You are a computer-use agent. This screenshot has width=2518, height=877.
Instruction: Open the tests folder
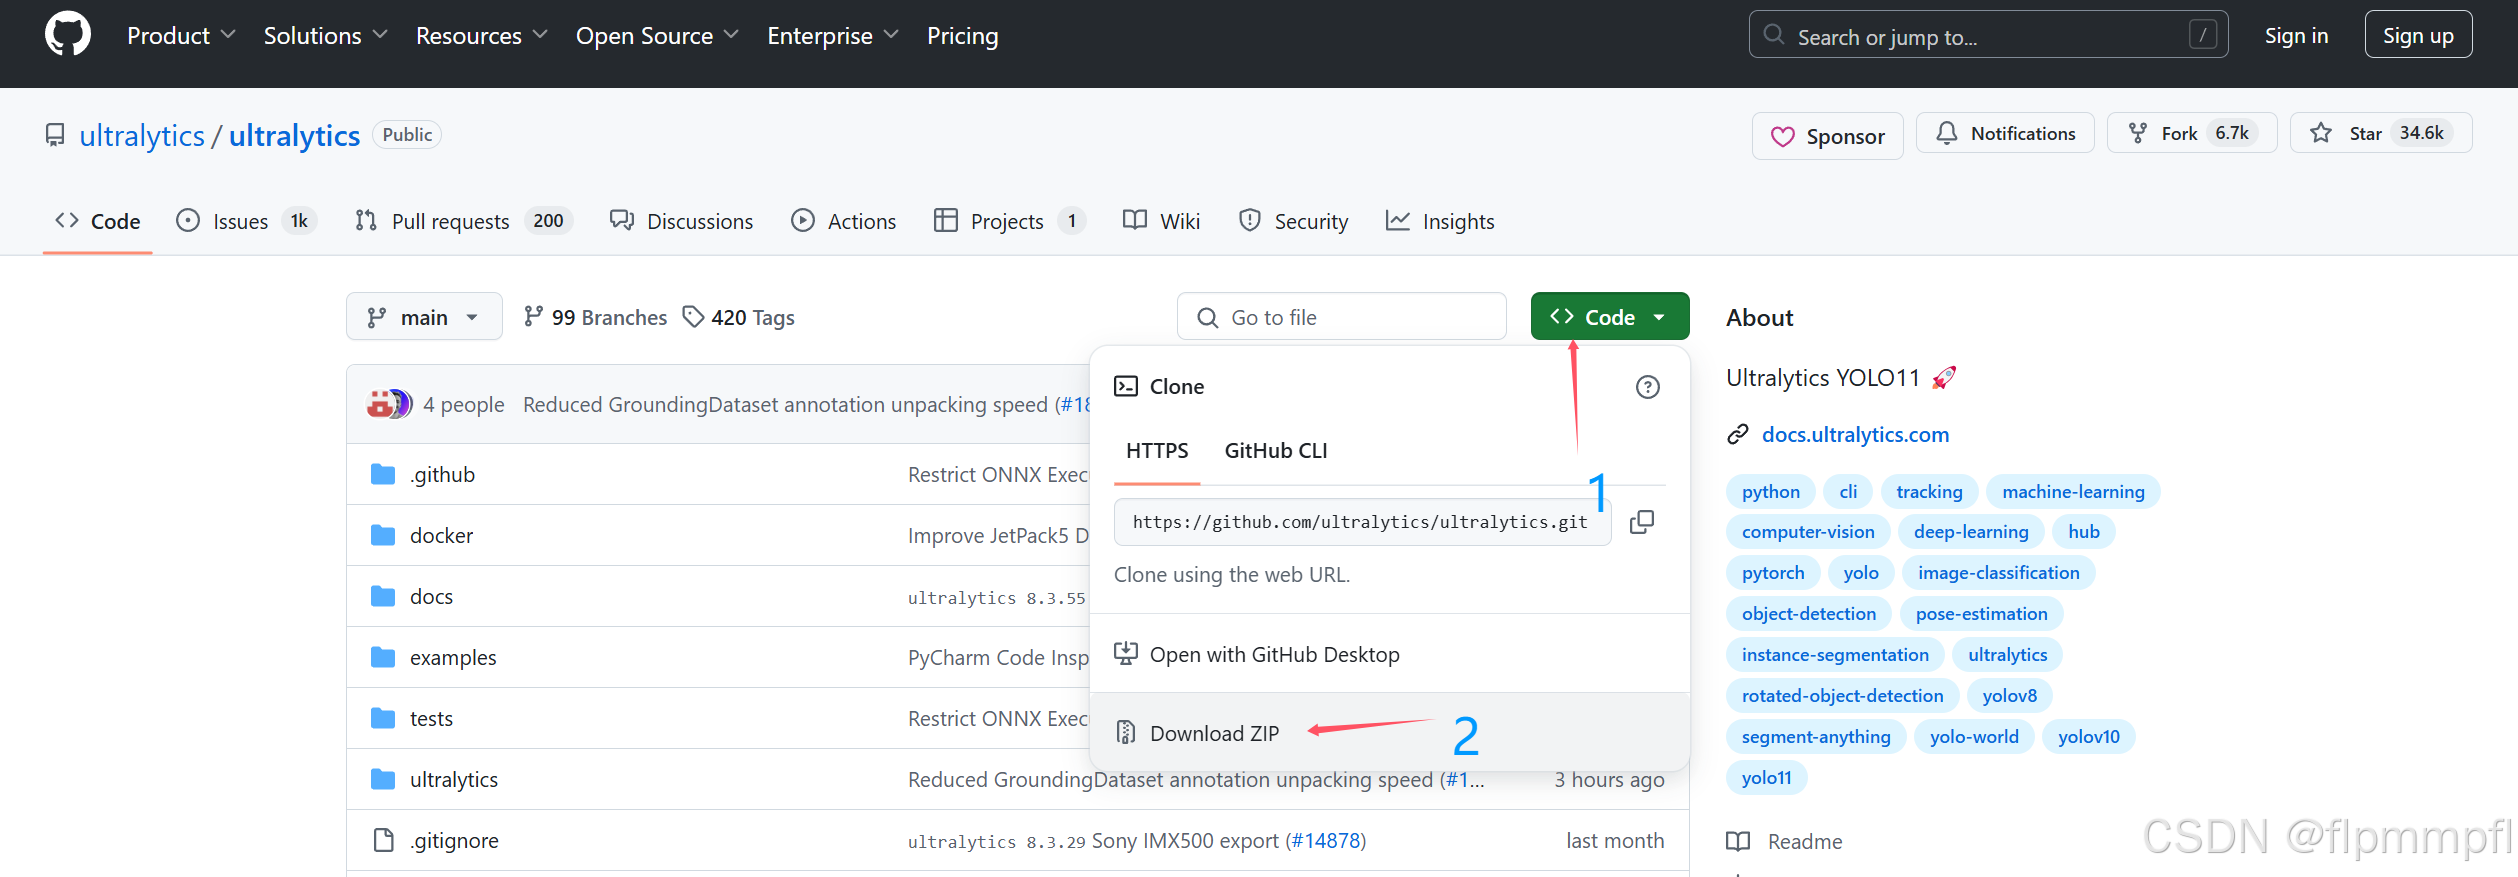click(x=431, y=718)
